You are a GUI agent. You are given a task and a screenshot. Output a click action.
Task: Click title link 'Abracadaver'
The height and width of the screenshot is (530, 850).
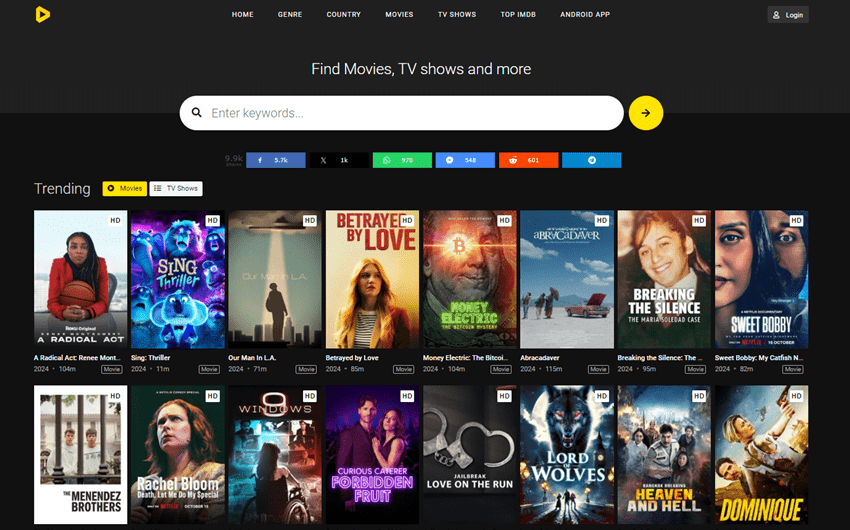(x=540, y=358)
